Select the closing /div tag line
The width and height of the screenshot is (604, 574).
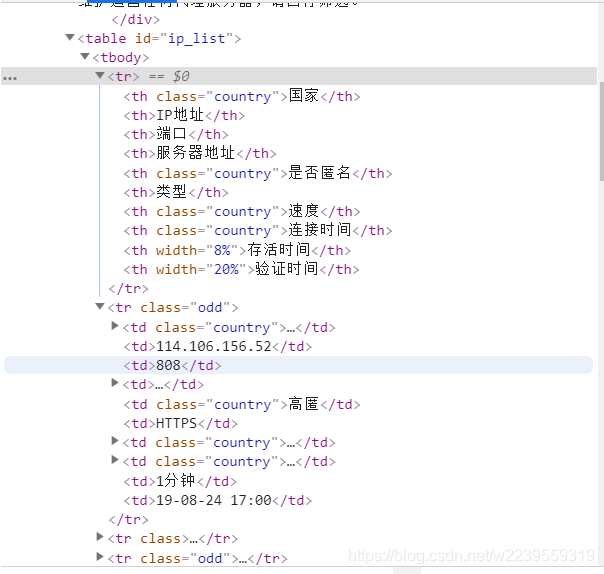(x=136, y=19)
